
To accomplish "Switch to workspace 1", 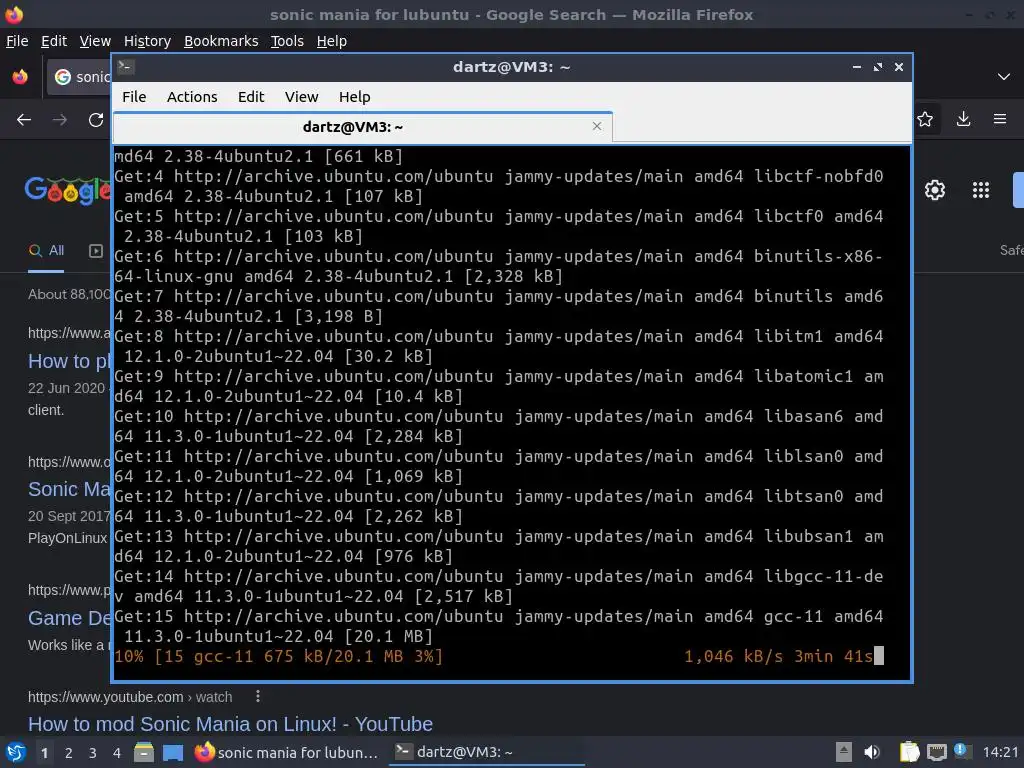I will coord(44,753).
